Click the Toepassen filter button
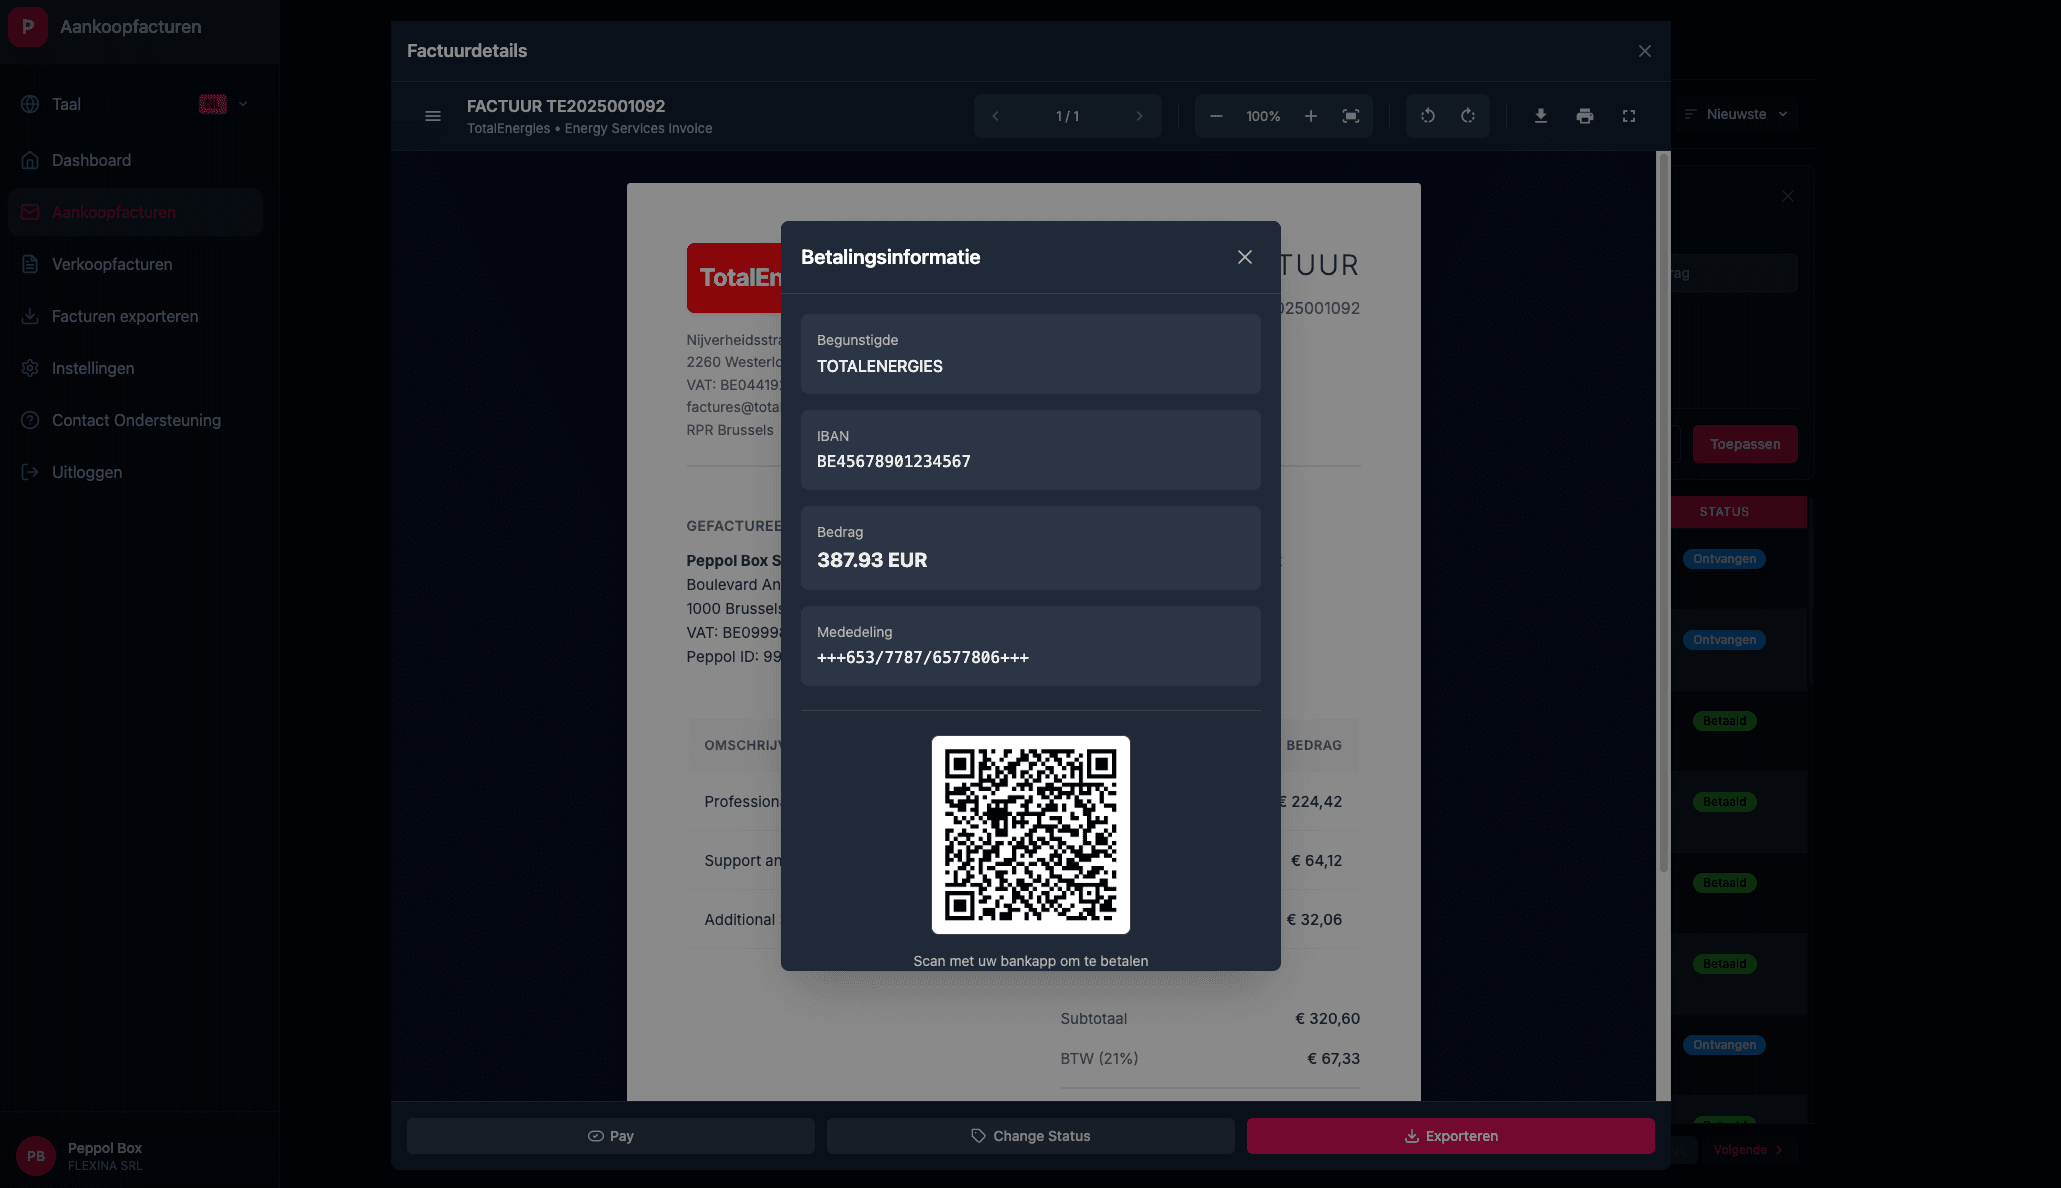 click(x=1745, y=444)
